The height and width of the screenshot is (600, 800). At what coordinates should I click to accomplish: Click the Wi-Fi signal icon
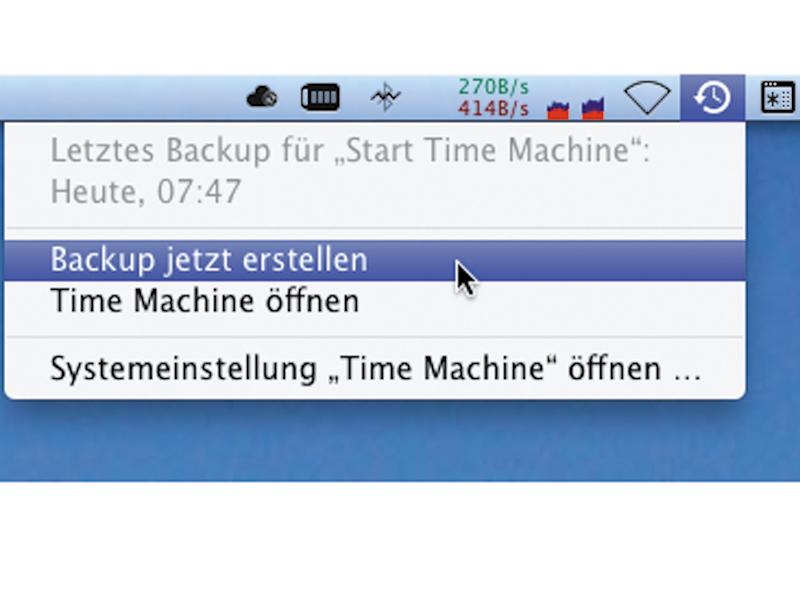(647, 97)
